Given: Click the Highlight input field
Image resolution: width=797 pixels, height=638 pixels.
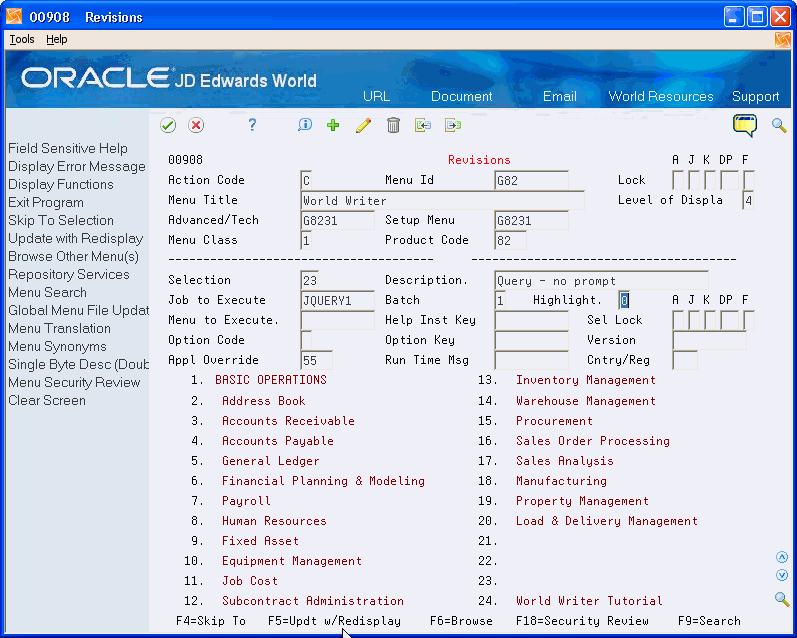Looking at the screenshot, I should coord(624,300).
